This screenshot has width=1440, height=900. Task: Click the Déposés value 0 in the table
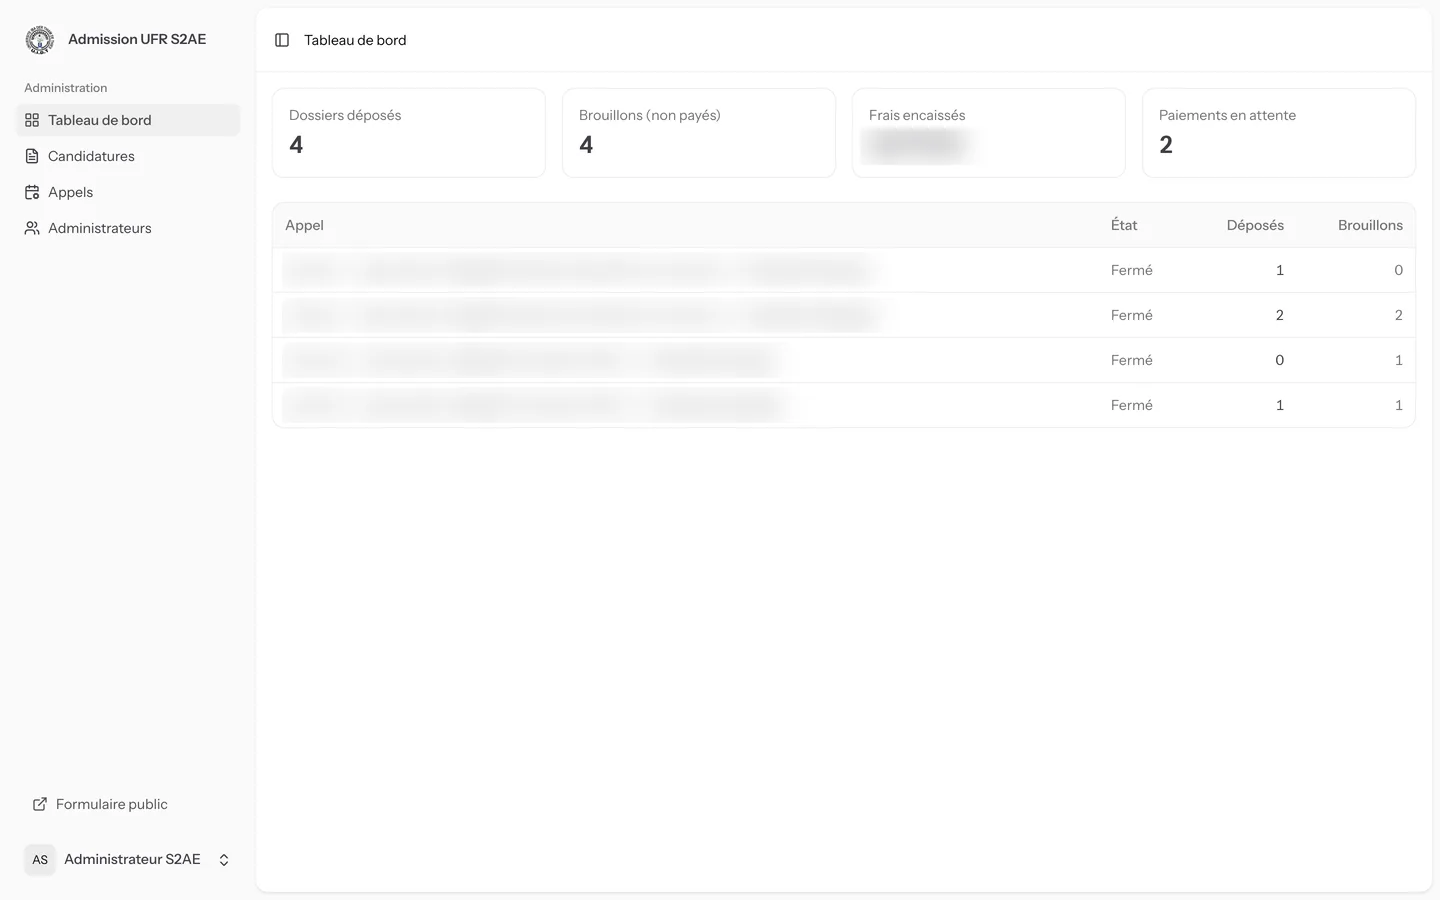pos(1279,360)
